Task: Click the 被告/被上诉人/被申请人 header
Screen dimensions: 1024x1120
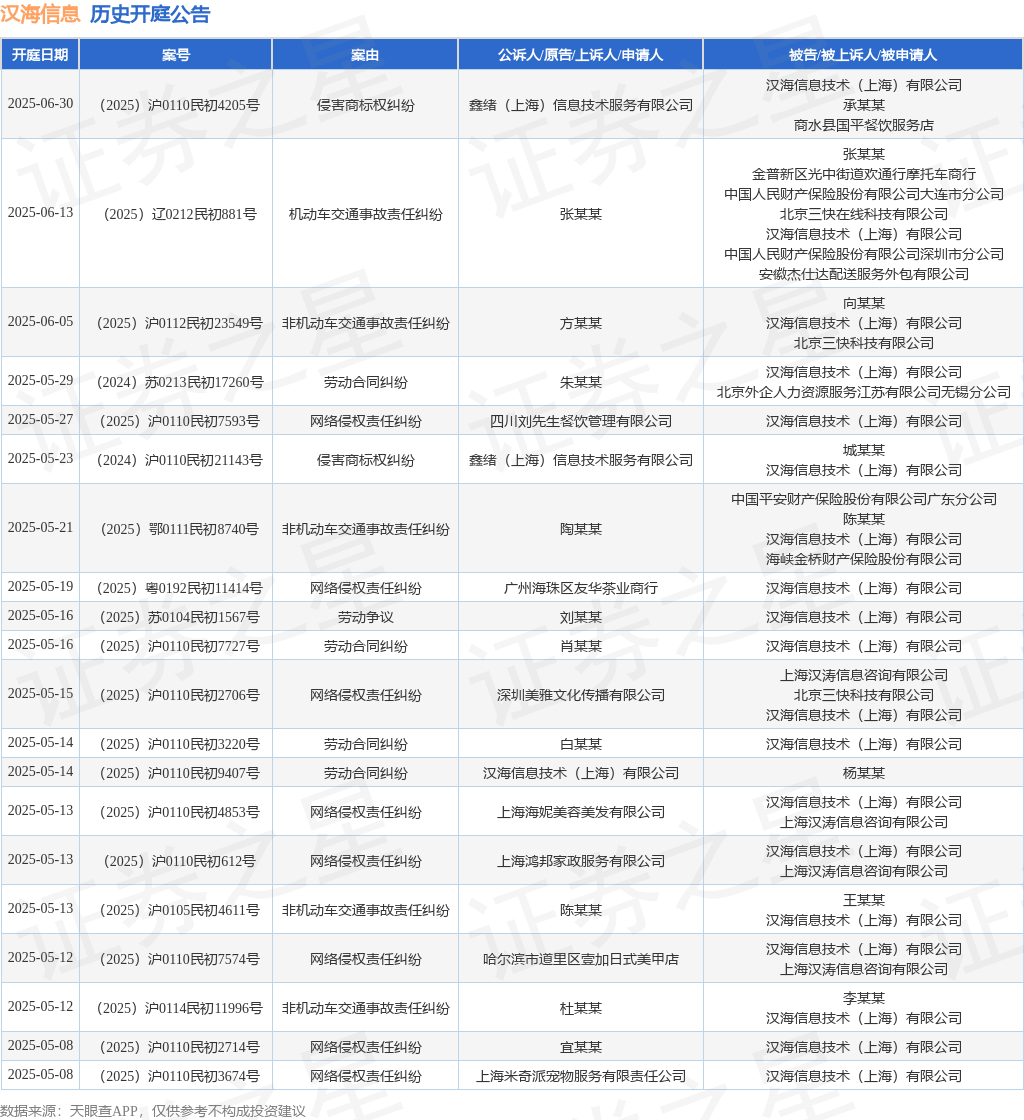Action: [x=863, y=55]
